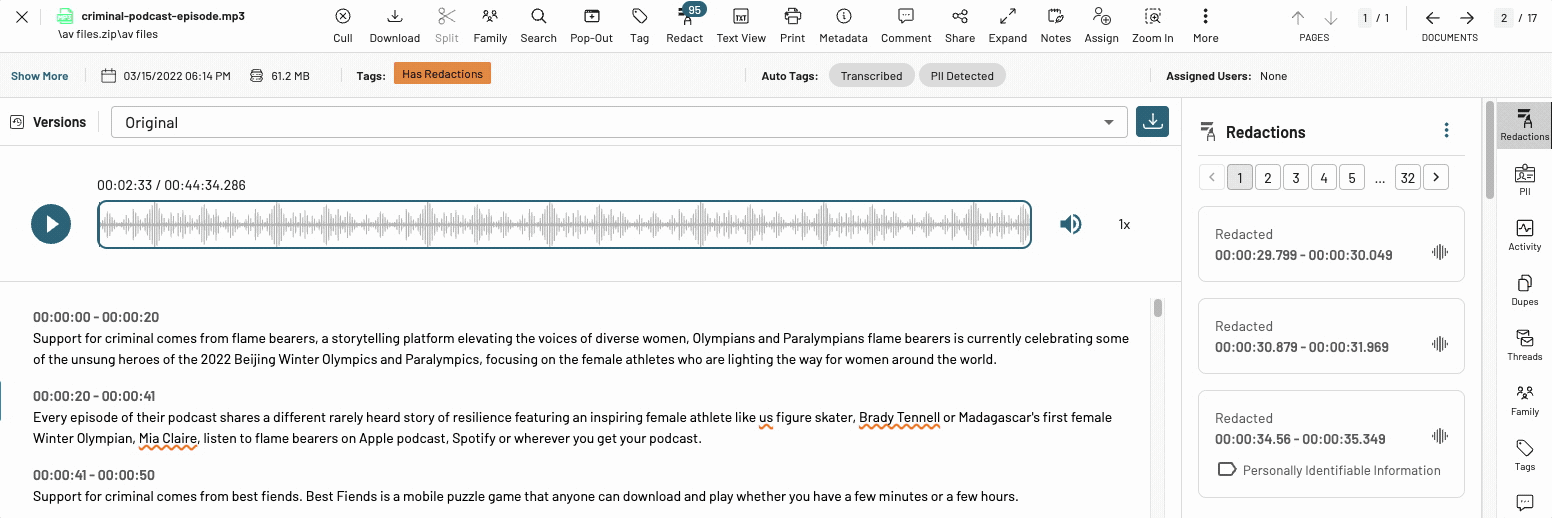Viewport: 1552px width, 518px height.
Task: Click the transcript scrollbar thumb
Action: (1158, 308)
